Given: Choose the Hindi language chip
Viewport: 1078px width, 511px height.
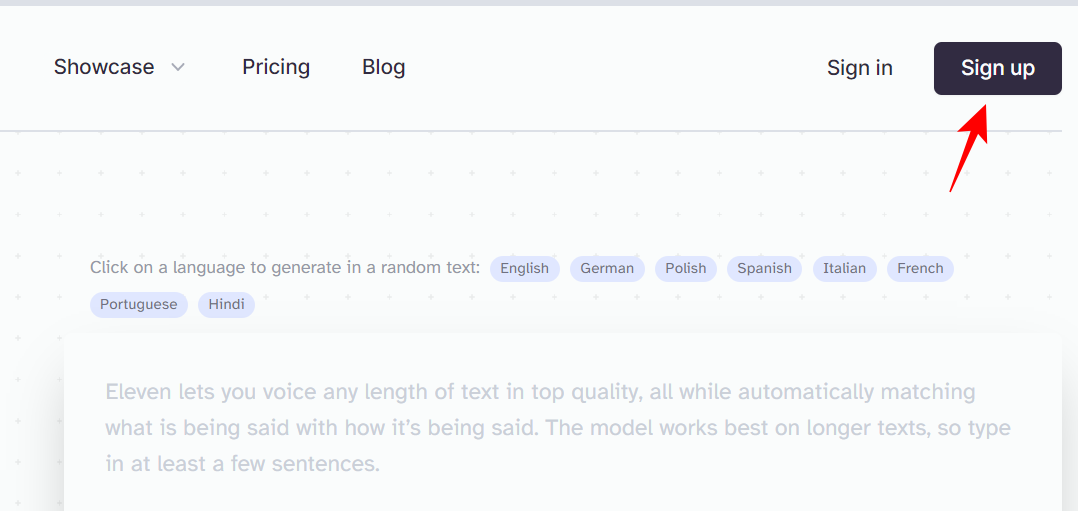Looking at the screenshot, I should 227,304.
